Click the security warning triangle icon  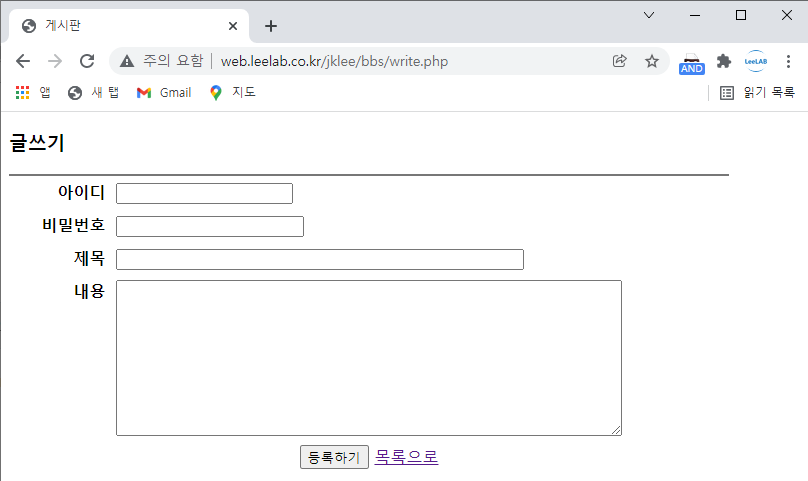127,61
